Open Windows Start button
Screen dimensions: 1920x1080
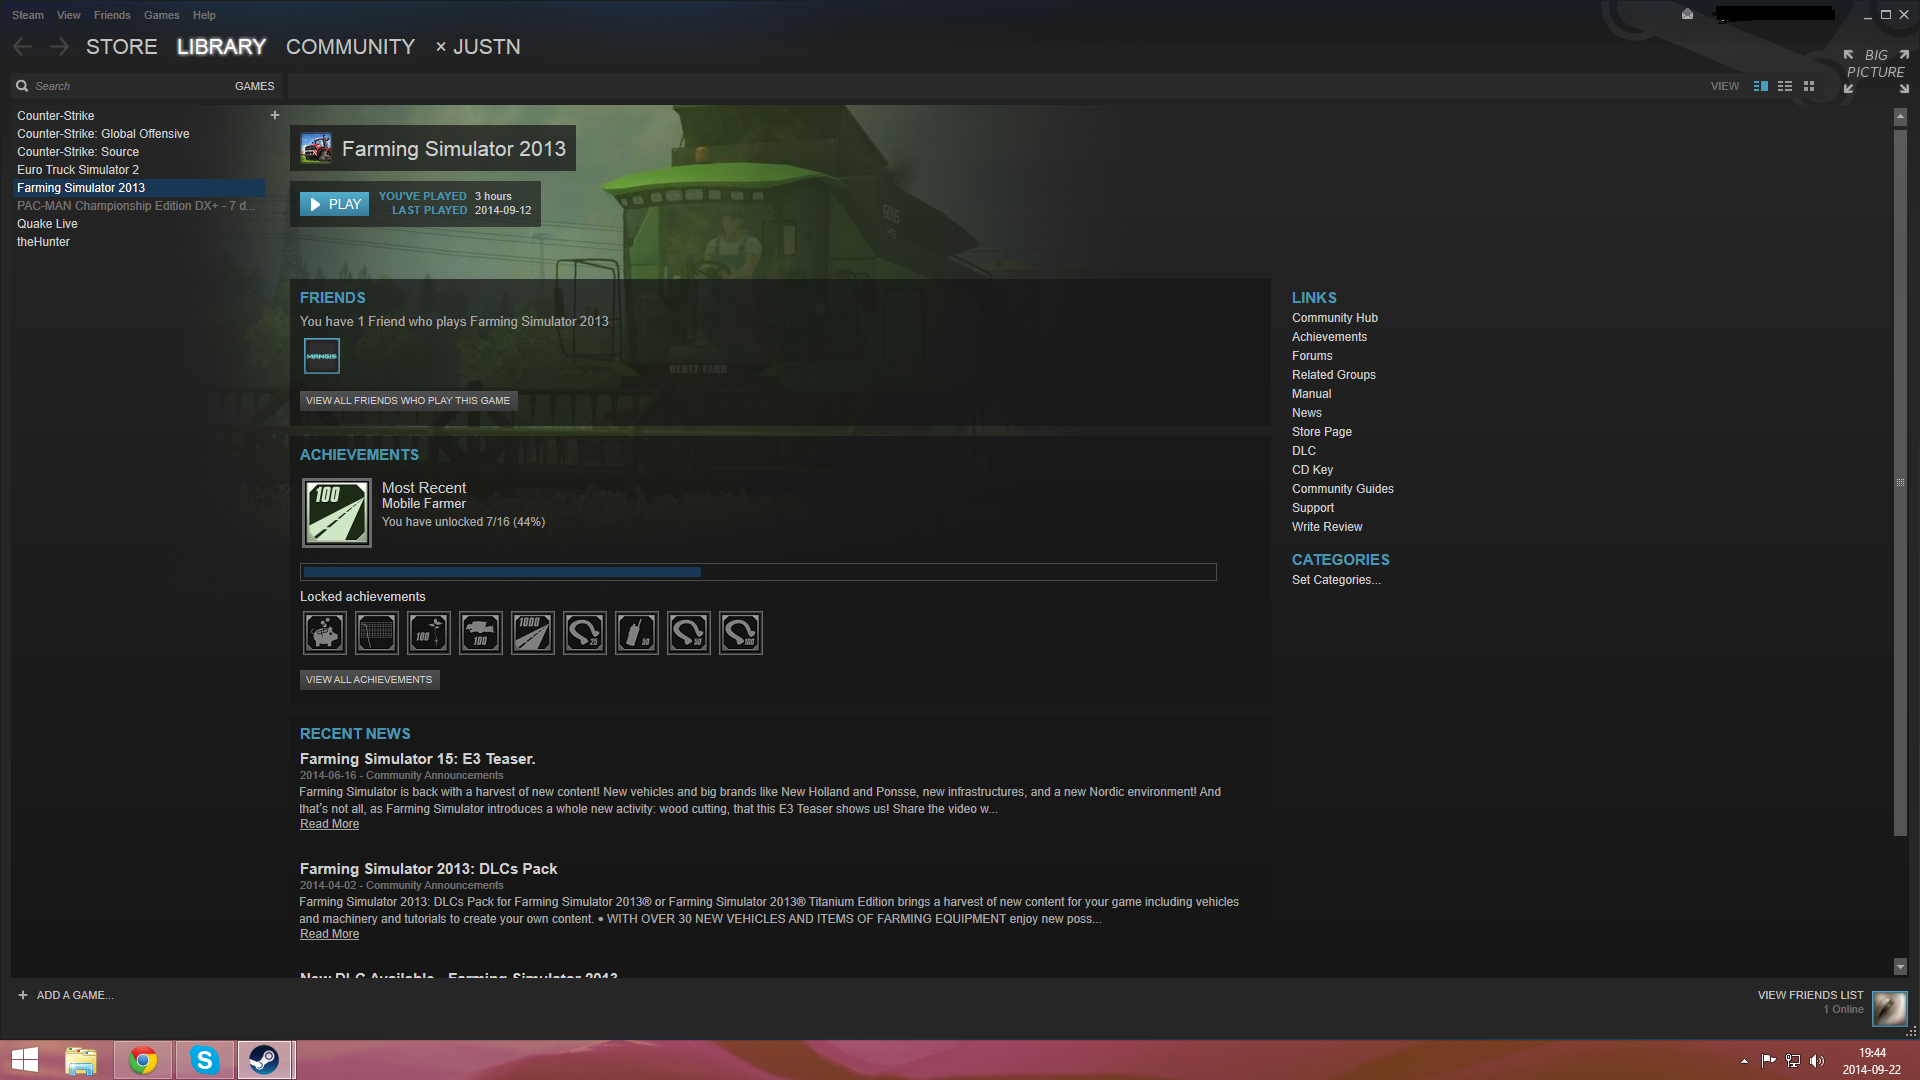coord(25,1060)
